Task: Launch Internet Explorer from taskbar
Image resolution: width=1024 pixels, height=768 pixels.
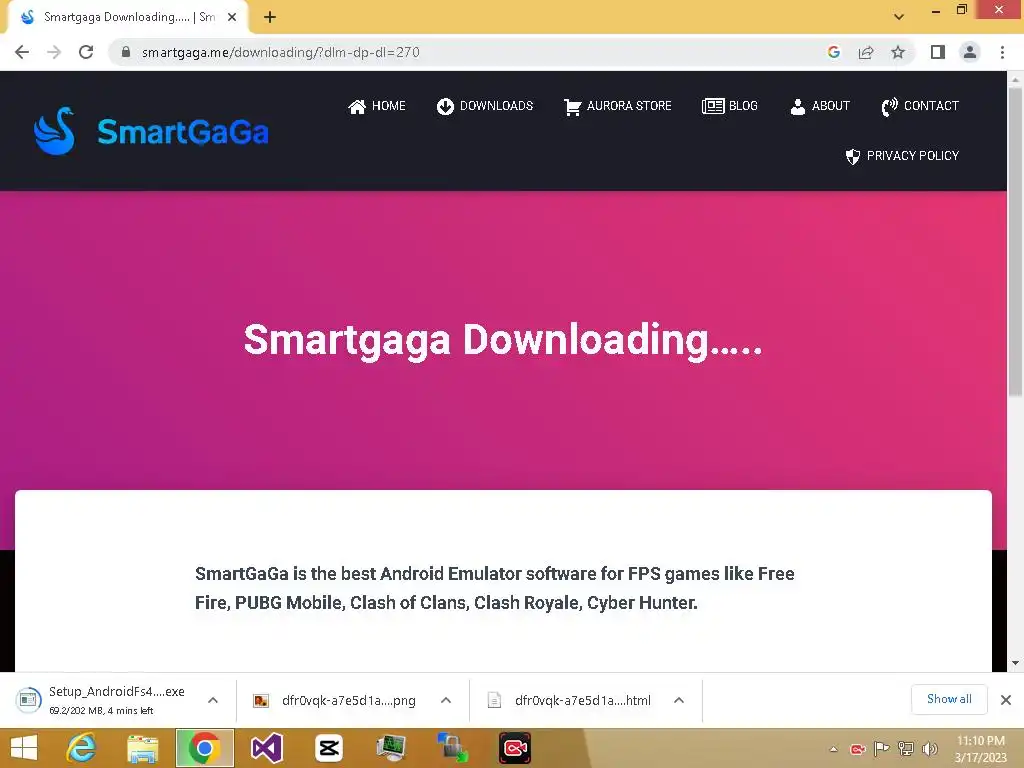Action: 82,748
